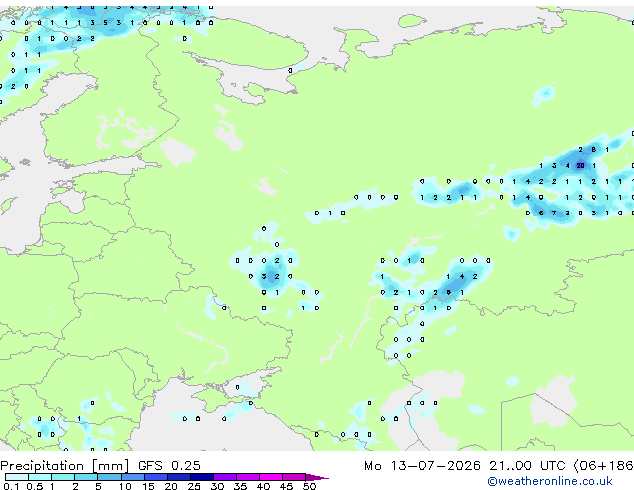Click the date 'Mo 13-07-2026' text
The width and height of the screenshot is (634, 490).
(422, 466)
